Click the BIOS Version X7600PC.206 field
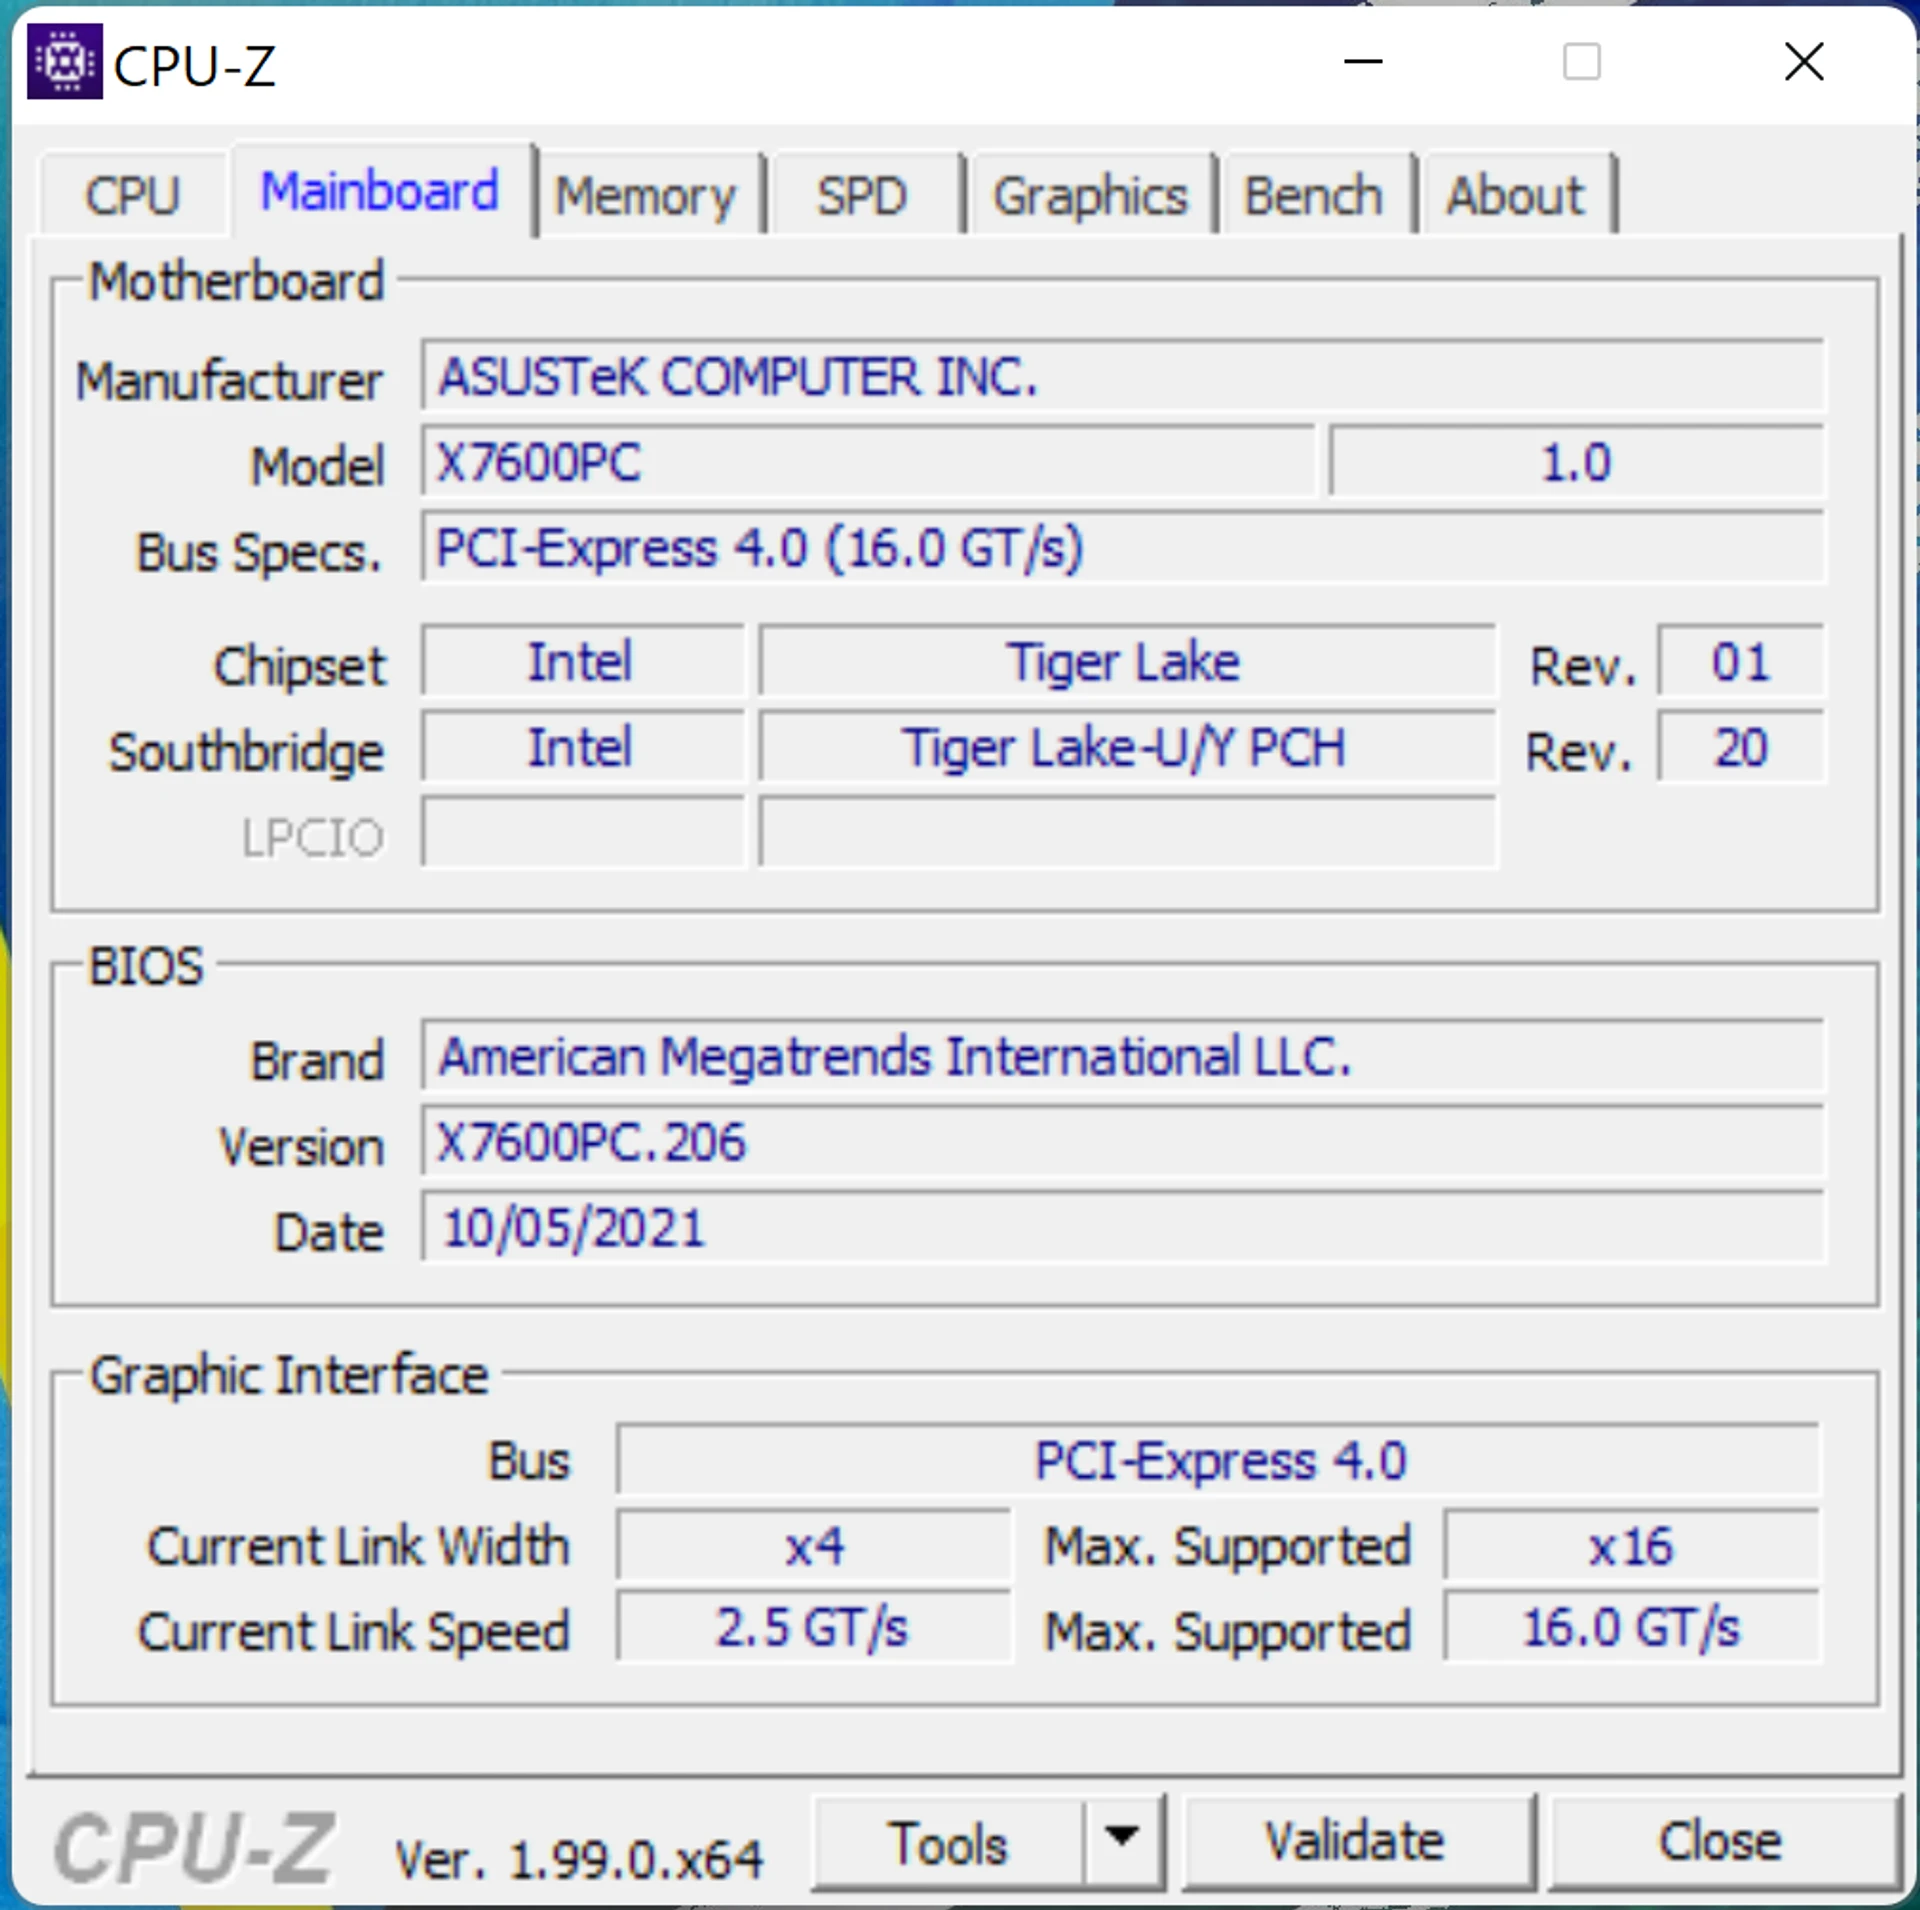This screenshot has width=1920, height=1910. [1123, 1141]
